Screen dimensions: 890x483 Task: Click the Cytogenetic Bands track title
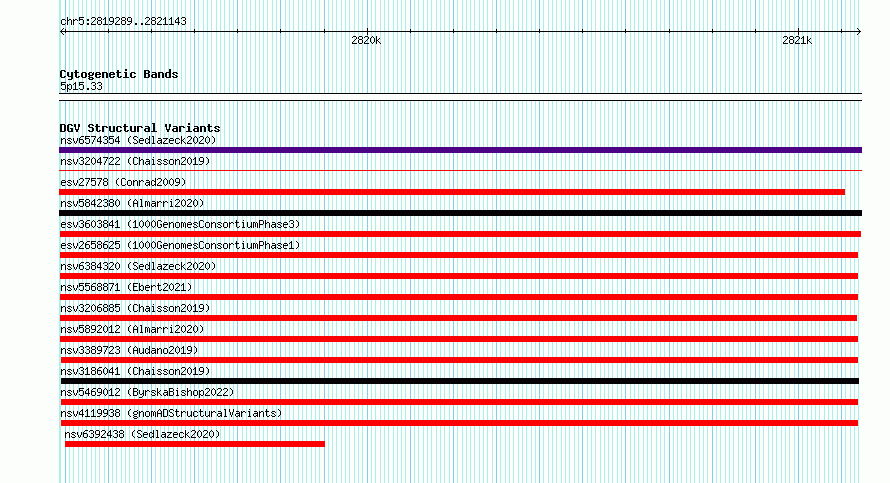[119, 74]
